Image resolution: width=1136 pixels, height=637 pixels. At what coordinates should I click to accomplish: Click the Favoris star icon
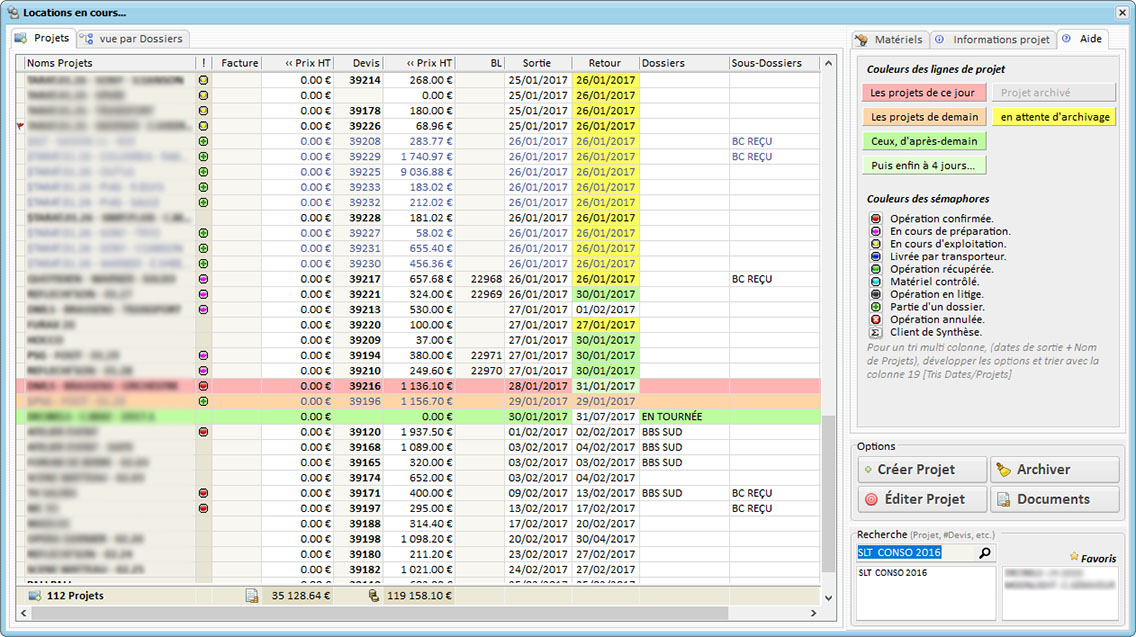(x=1074, y=556)
